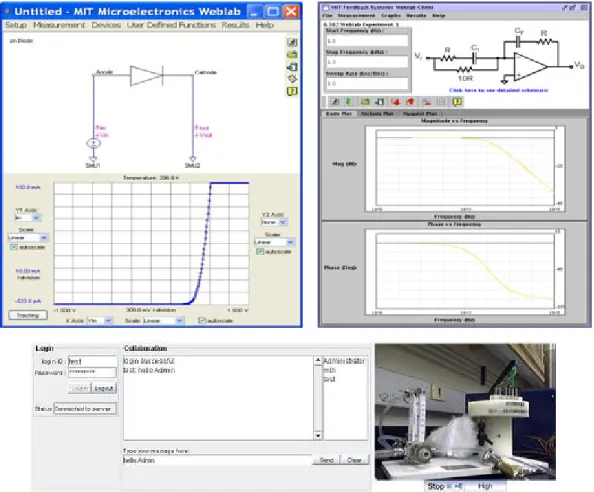Click blue-red graph icon in Feedback toolbar
Viewport: 594px width, 492px height.
427,102
